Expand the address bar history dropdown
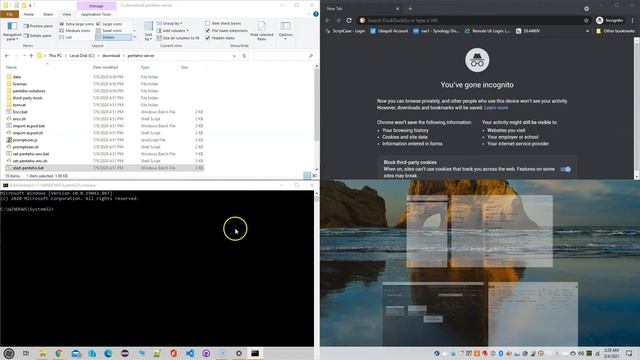This screenshot has width=640, height=360. coord(234,56)
